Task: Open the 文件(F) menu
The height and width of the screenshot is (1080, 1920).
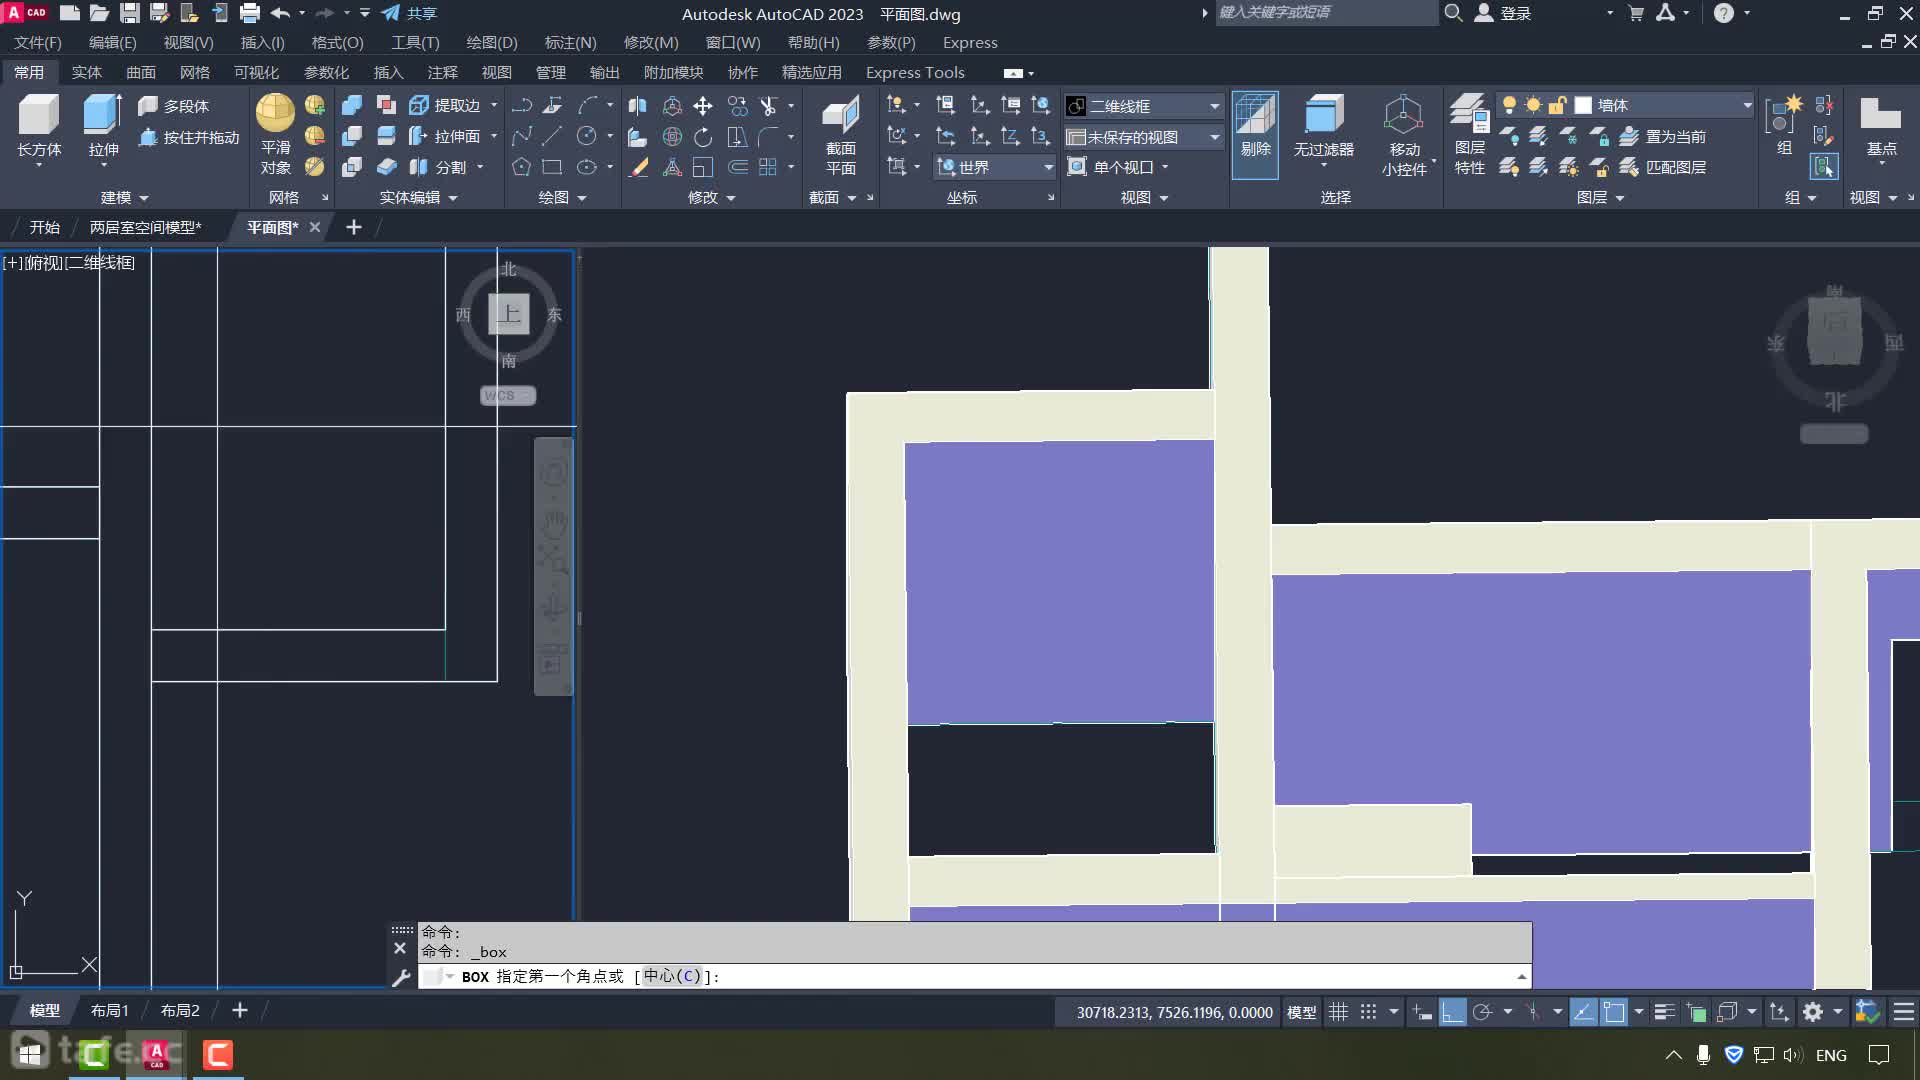Action: point(38,42)
